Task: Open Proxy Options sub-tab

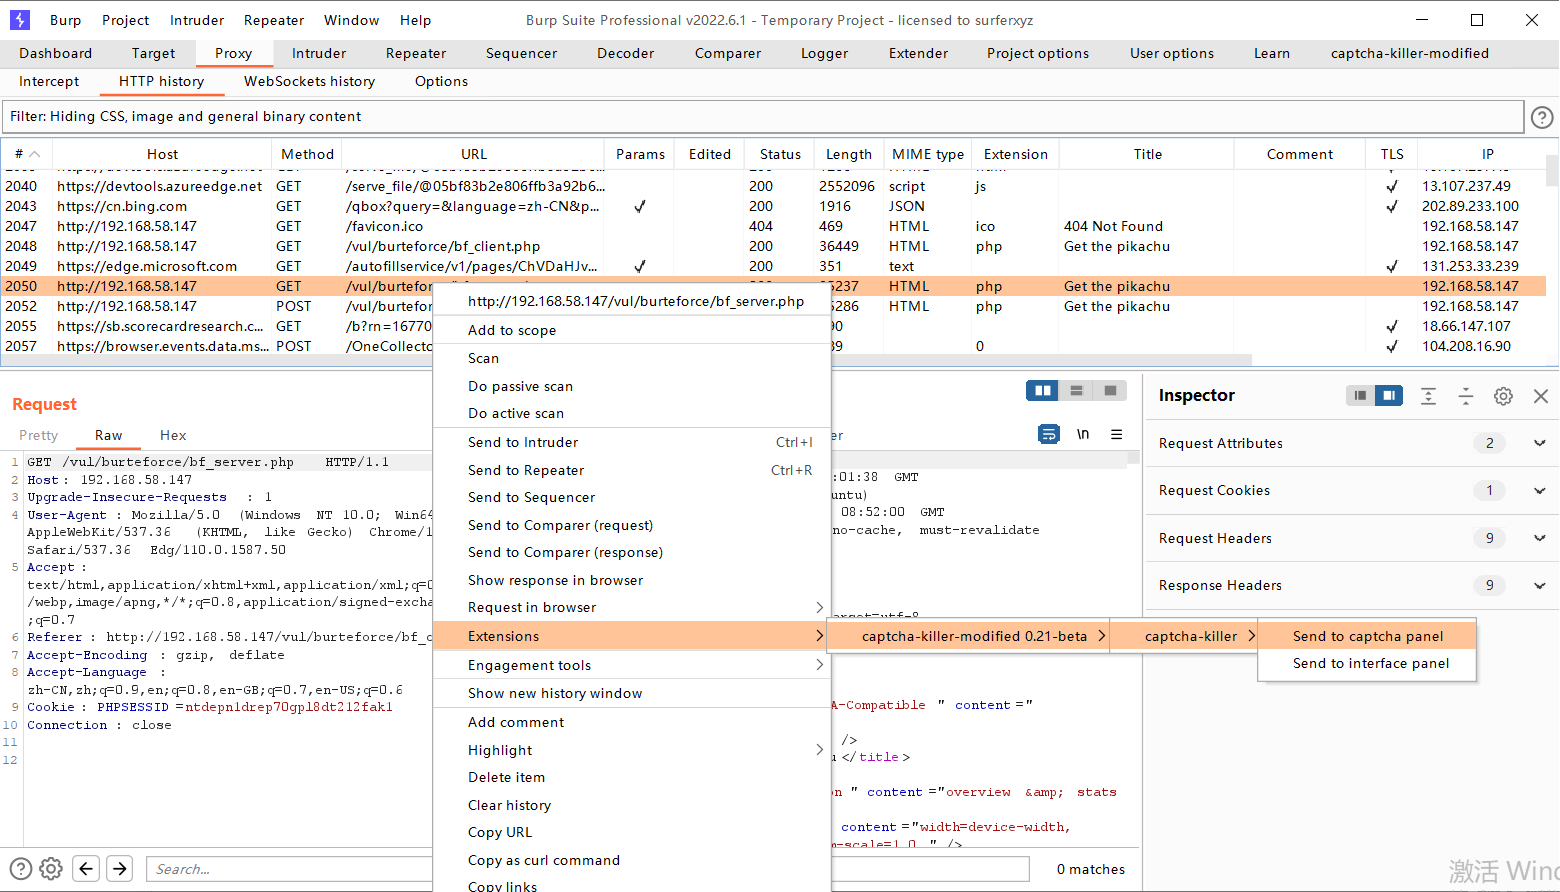Action: click(x=441, y=81)
